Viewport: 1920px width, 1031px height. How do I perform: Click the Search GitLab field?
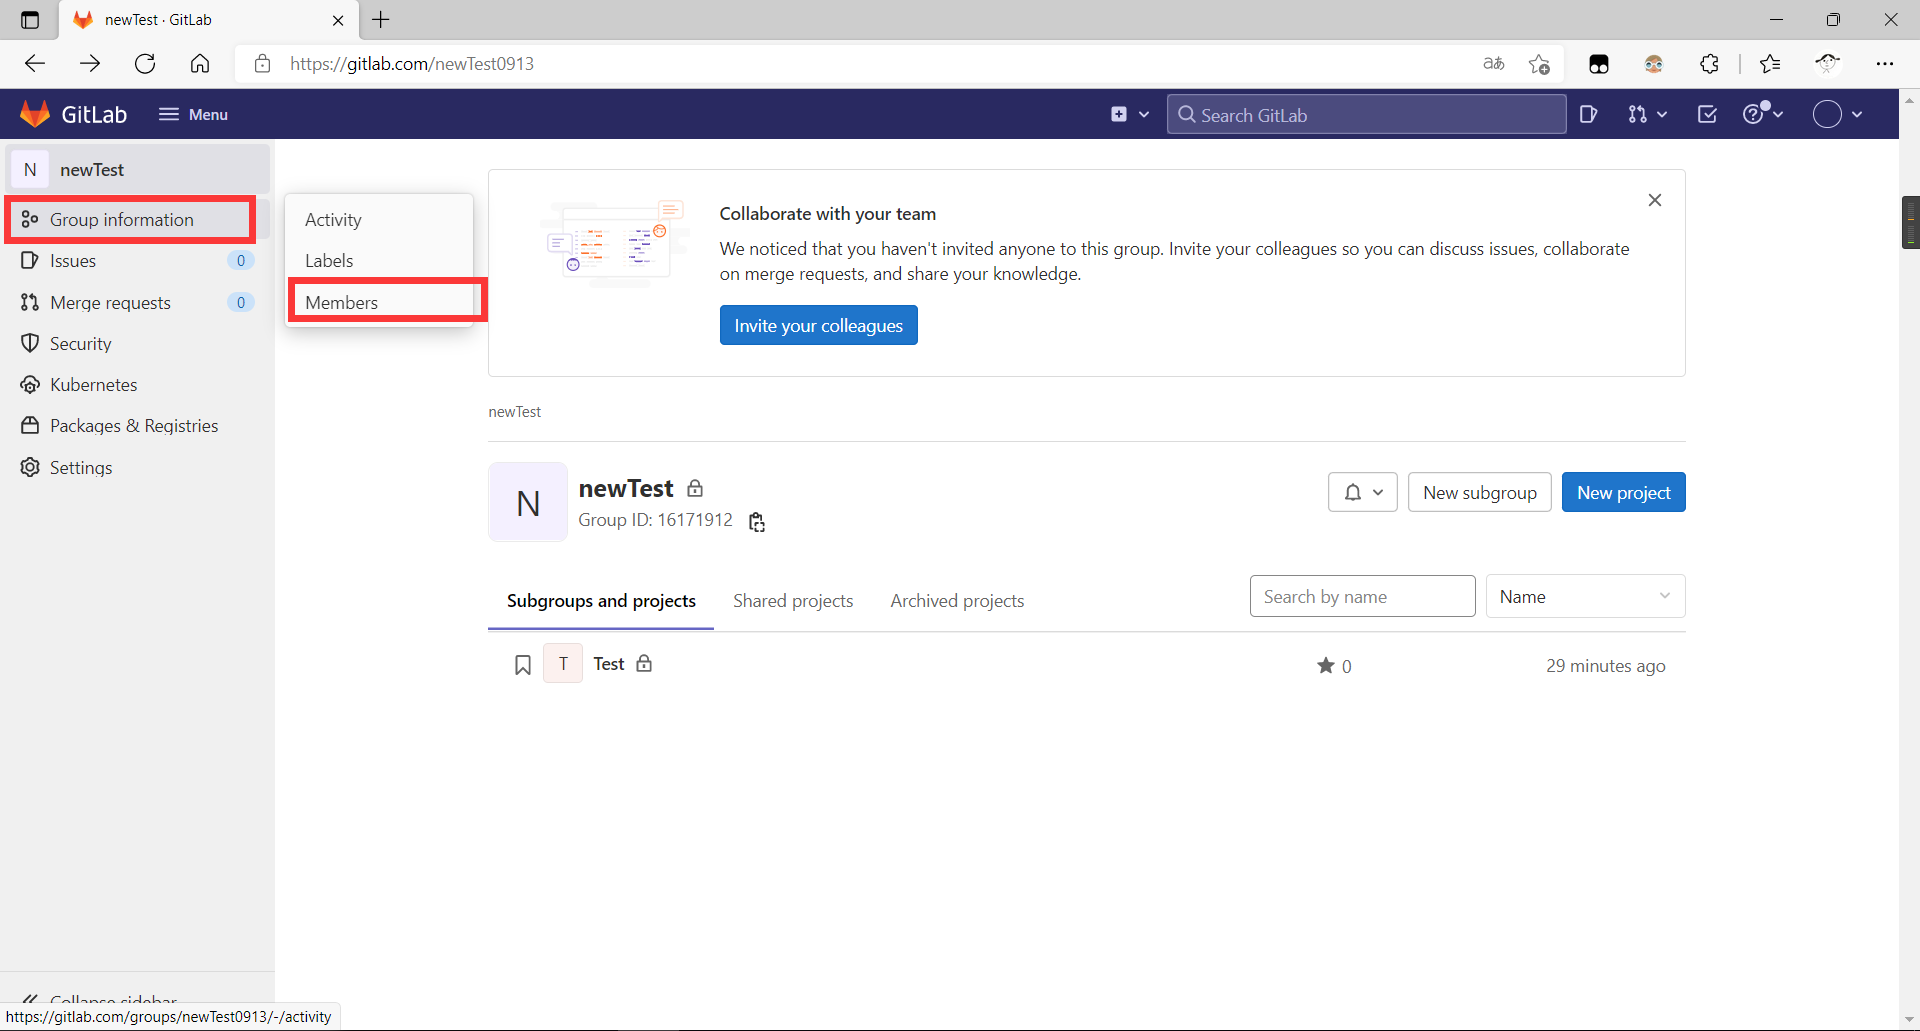coord(1366,114)
